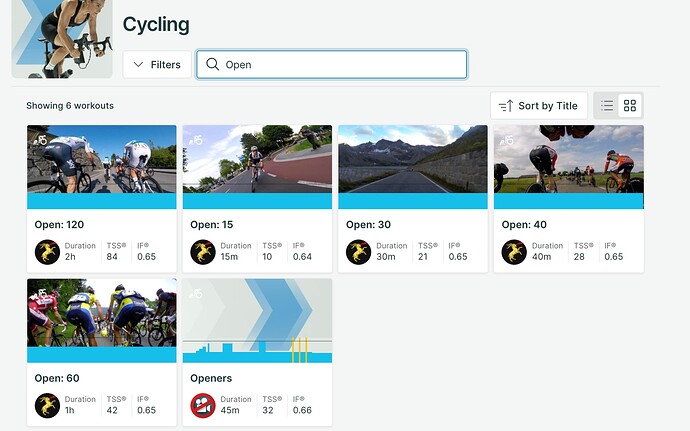The height and width of the screenshot is (431, 690).
Task: Open the Sort by Title menu
Action: pyautogui.click(x=538, y=105)
